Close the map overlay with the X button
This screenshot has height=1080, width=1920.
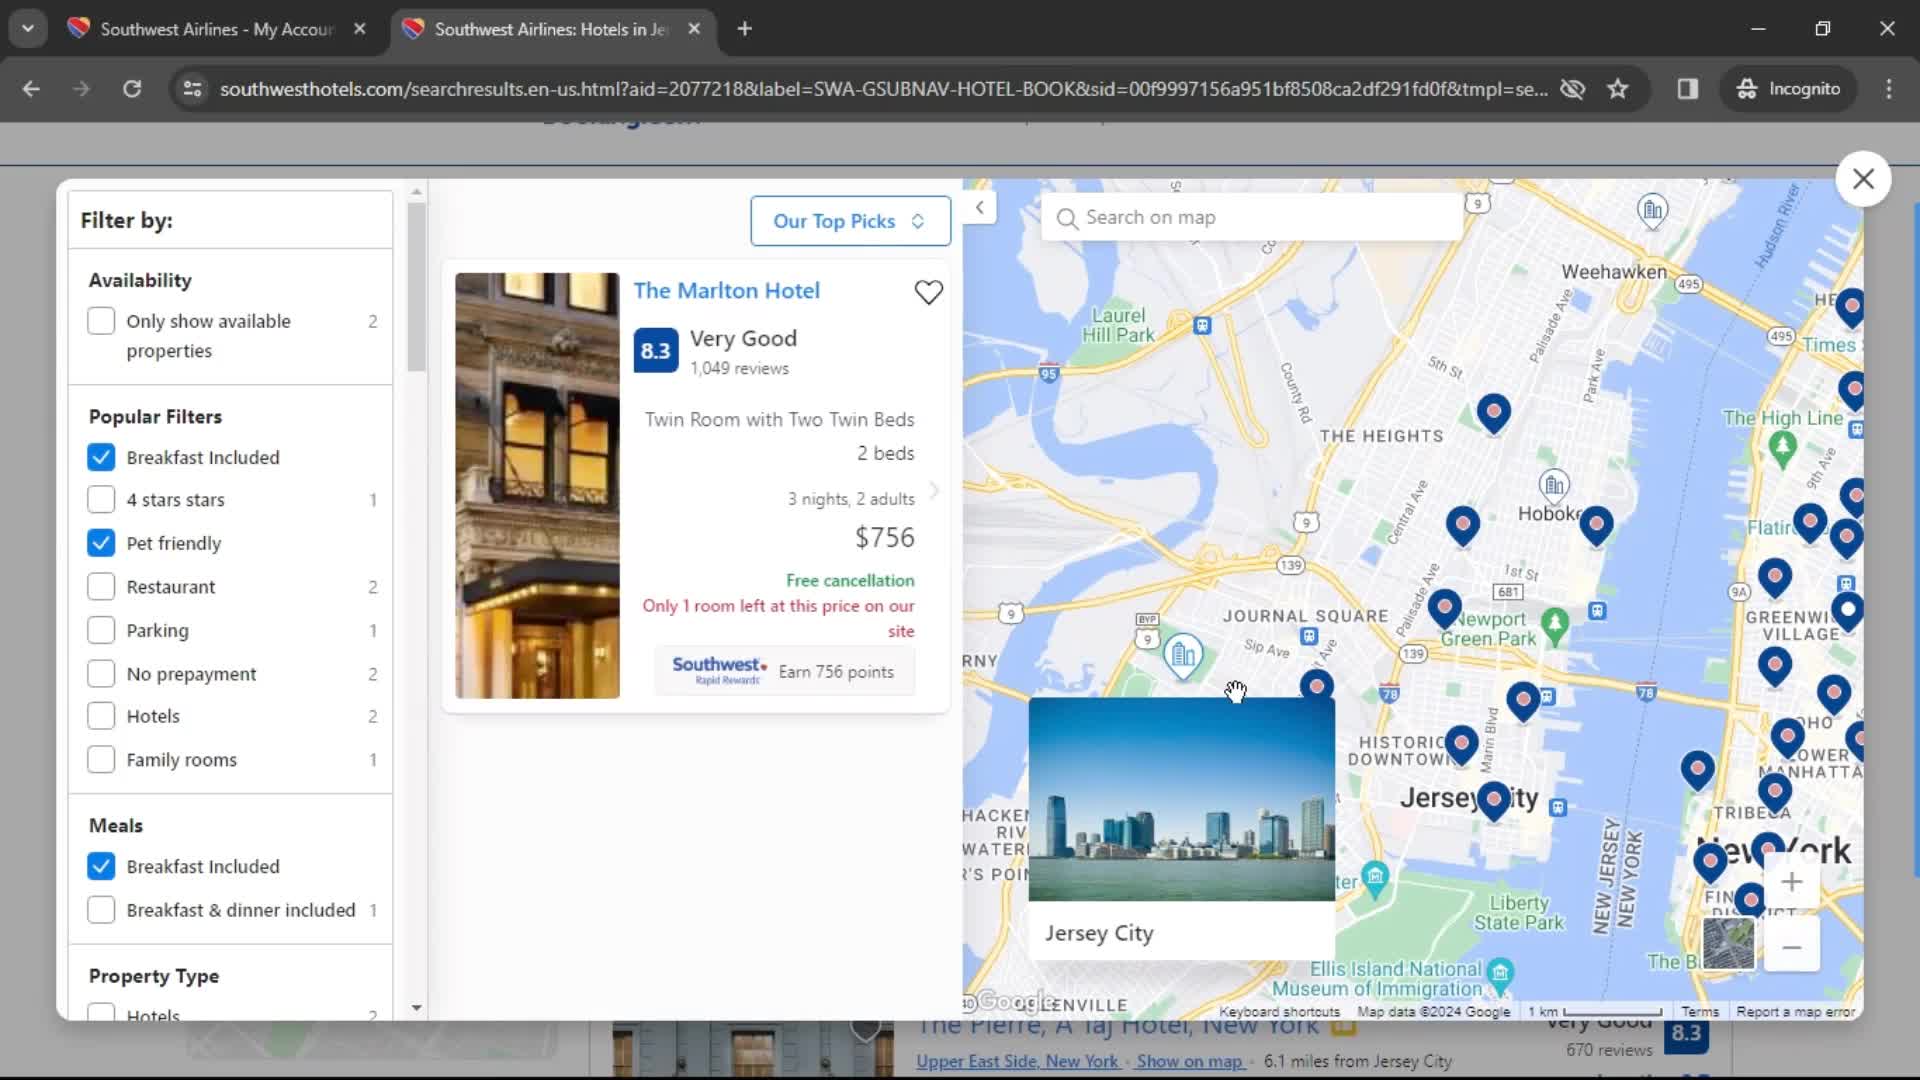pyautogui.click(x=1863, y=179)
